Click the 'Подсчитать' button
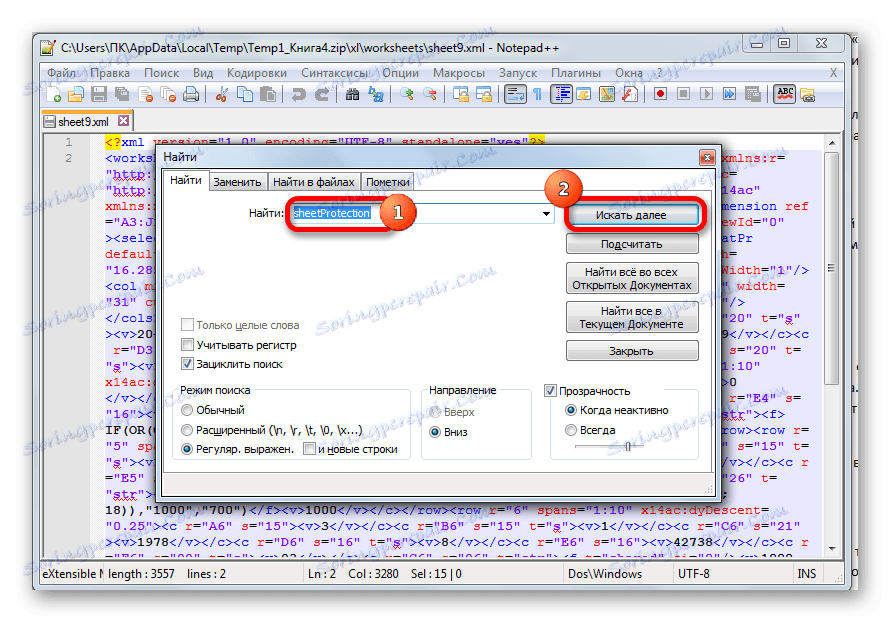 631,244
